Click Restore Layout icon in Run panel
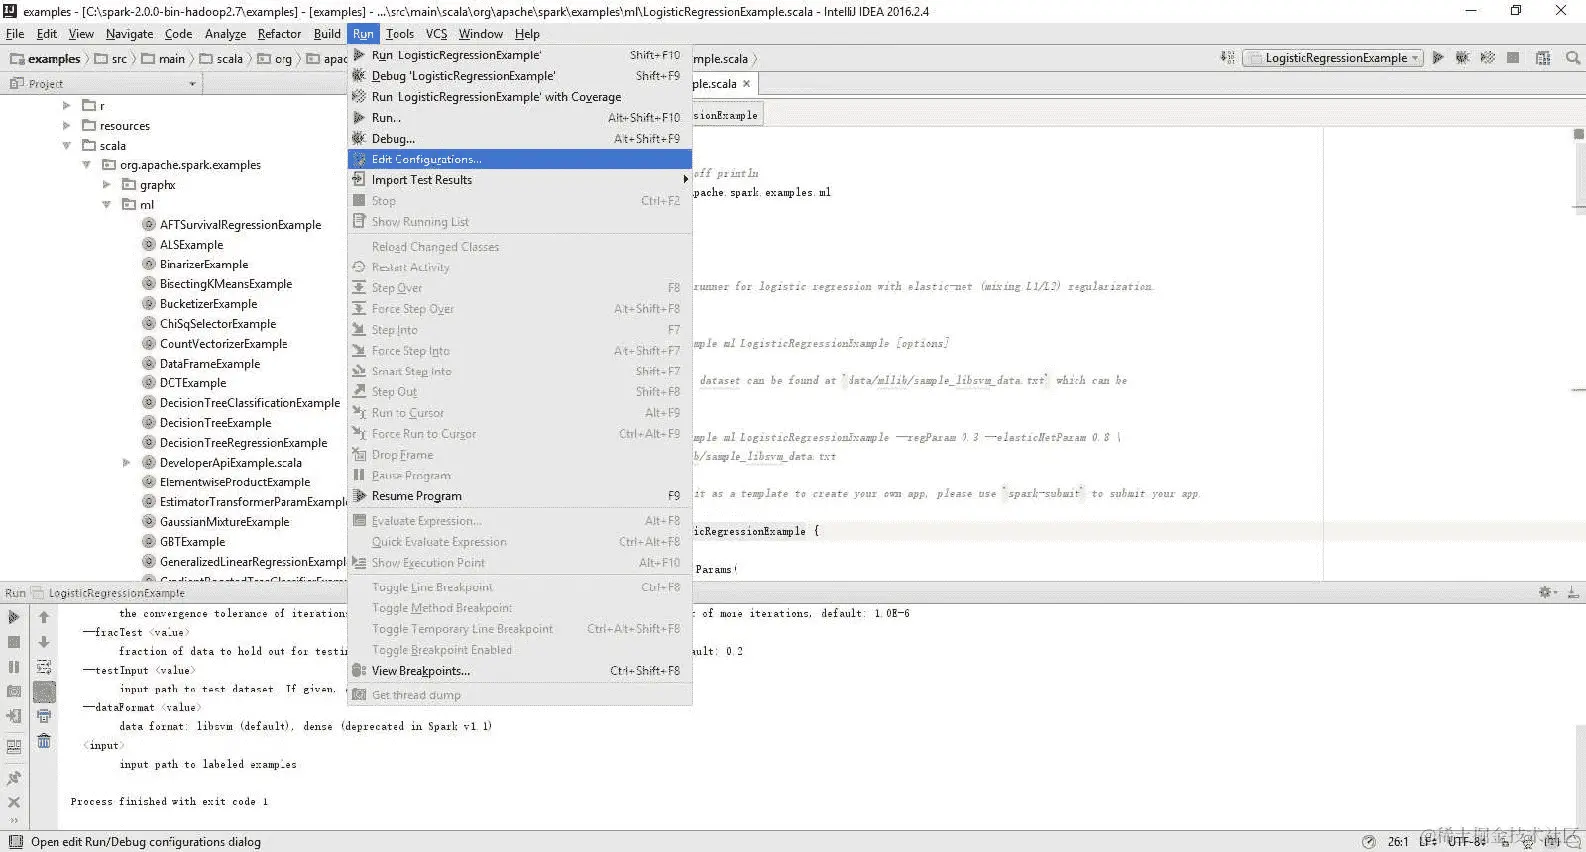 click(14, 746)
